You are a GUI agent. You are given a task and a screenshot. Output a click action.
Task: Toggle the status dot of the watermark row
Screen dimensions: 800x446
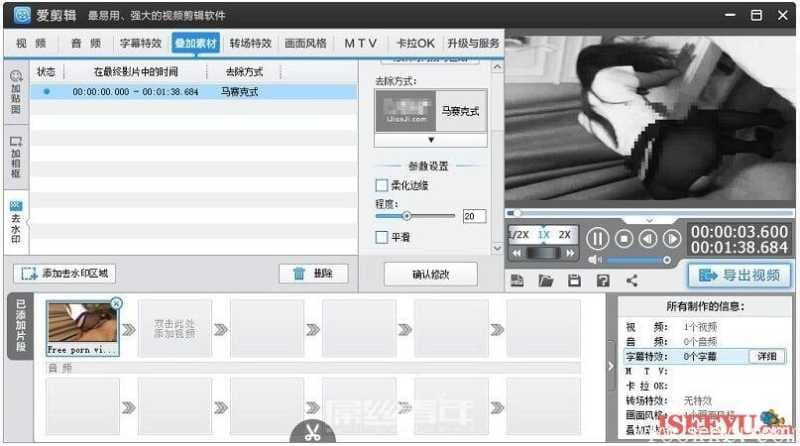pyautogui.click(x=46, y=91)
